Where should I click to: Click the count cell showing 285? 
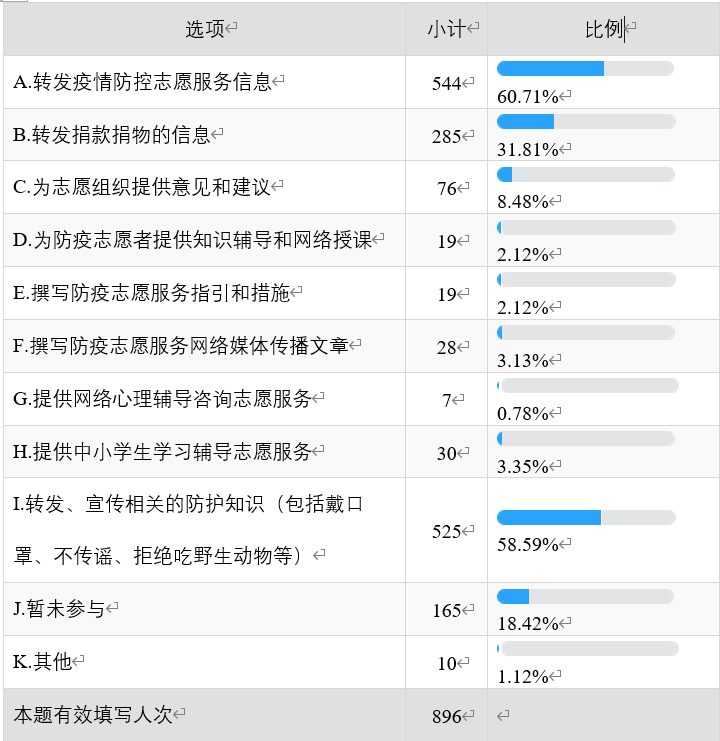pos(446,136)
